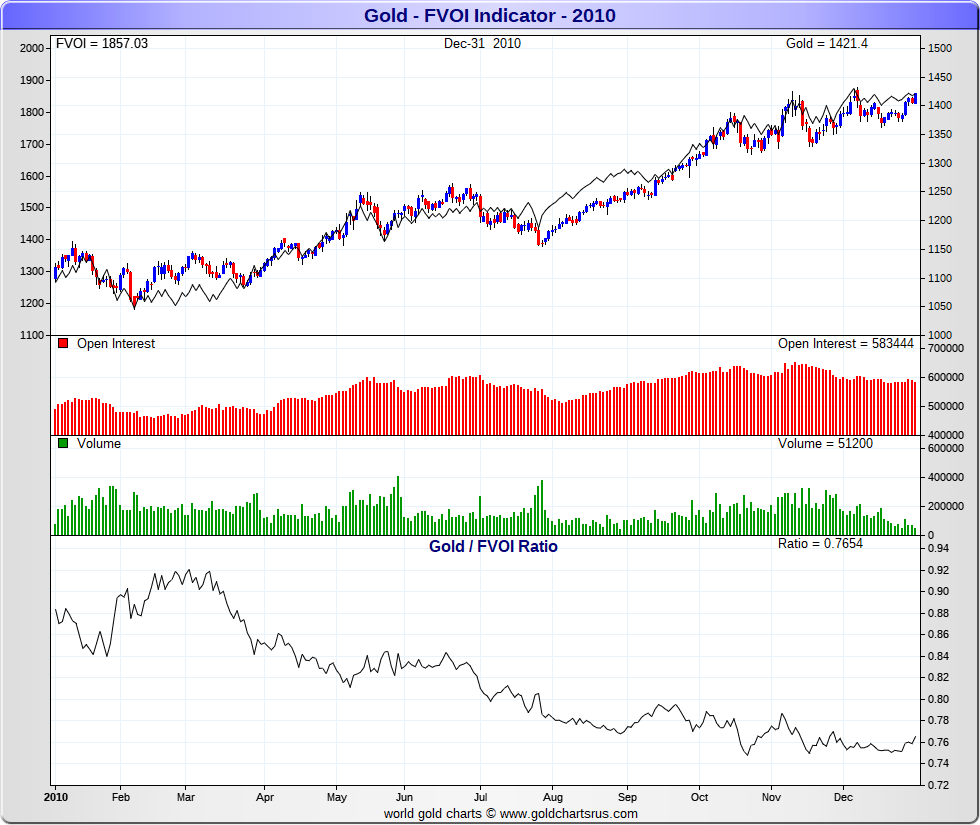The height and width of the screenshot is (825, 980).
Task: Select the 'Ratio = 0.7654' readout
Action: click(820, 544)
